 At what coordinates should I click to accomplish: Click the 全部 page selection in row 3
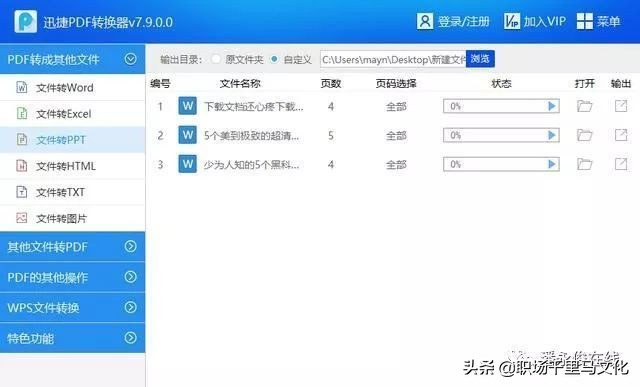click(x=396, y=165)
